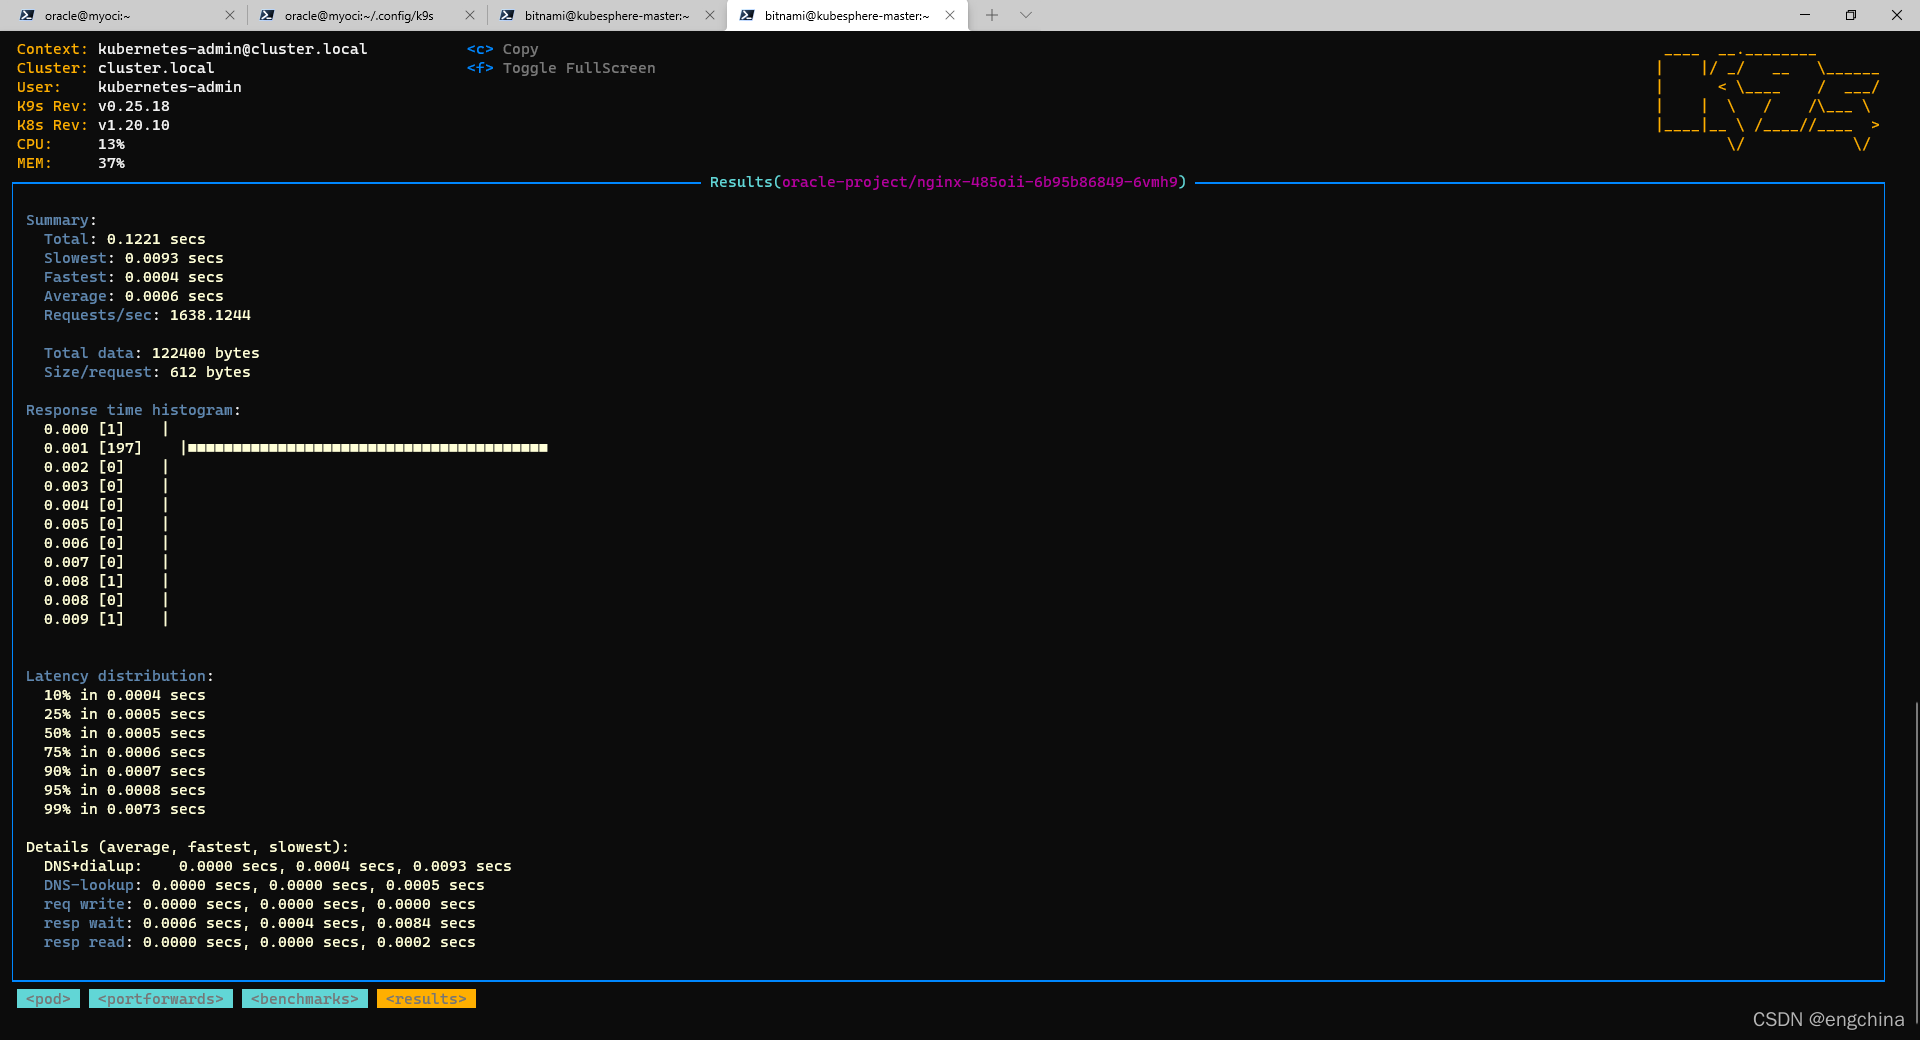1920x1040 pixels.
Task: Select the <pod> breadcrumb
Action: (48, 999)
